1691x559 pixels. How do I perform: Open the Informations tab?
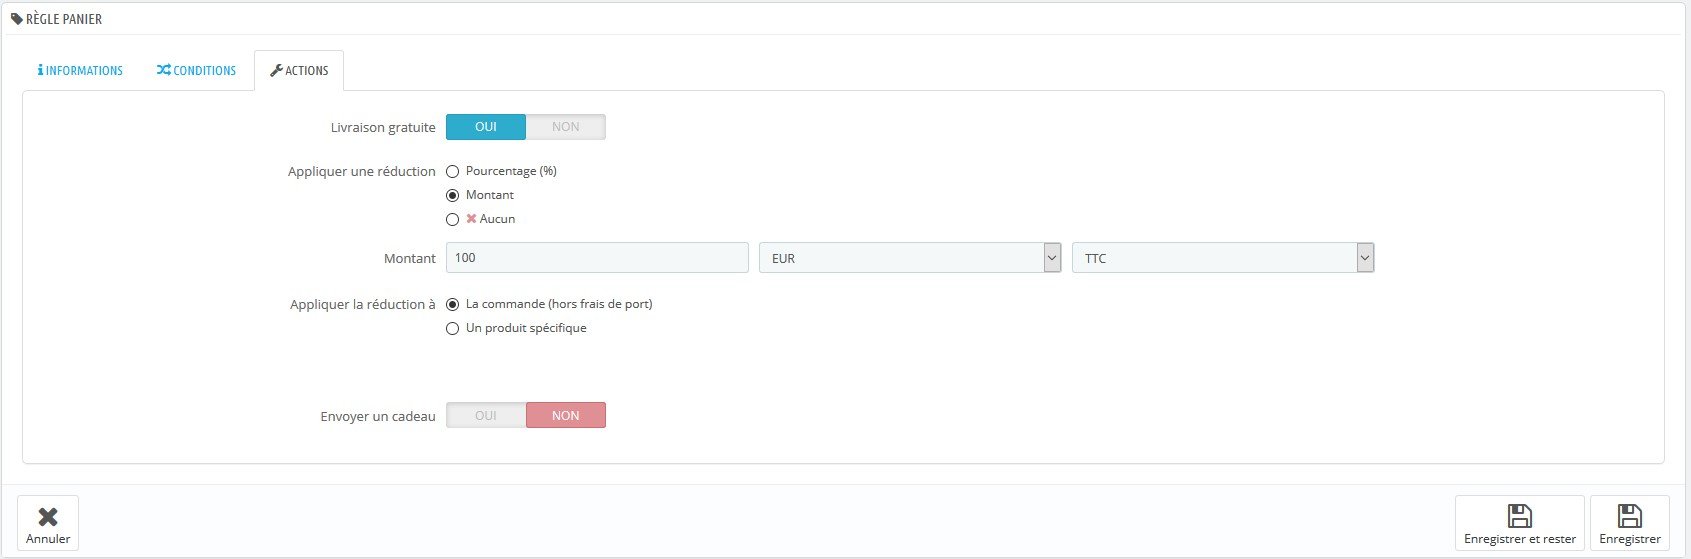click(x=80, y=71)
